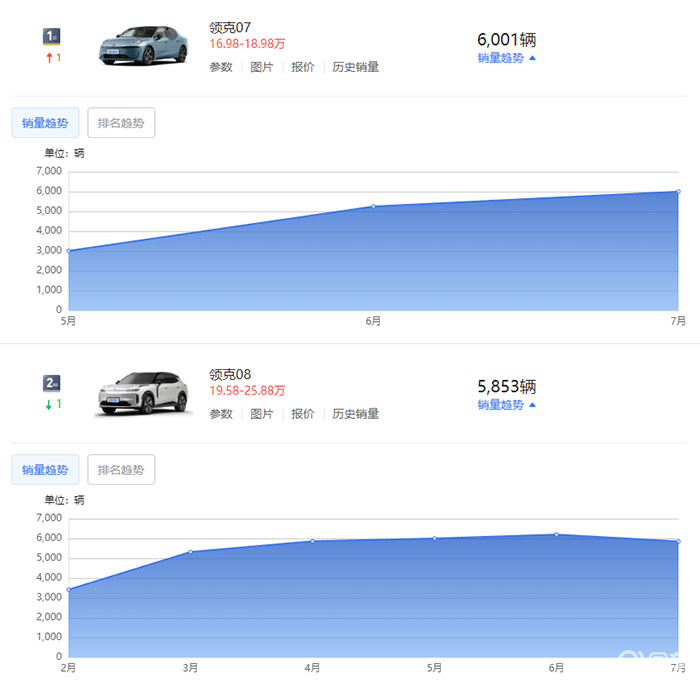Click the 5月 data point on 领克07 chart
This screenshot has height=683, width=700.
pos(69,251)
